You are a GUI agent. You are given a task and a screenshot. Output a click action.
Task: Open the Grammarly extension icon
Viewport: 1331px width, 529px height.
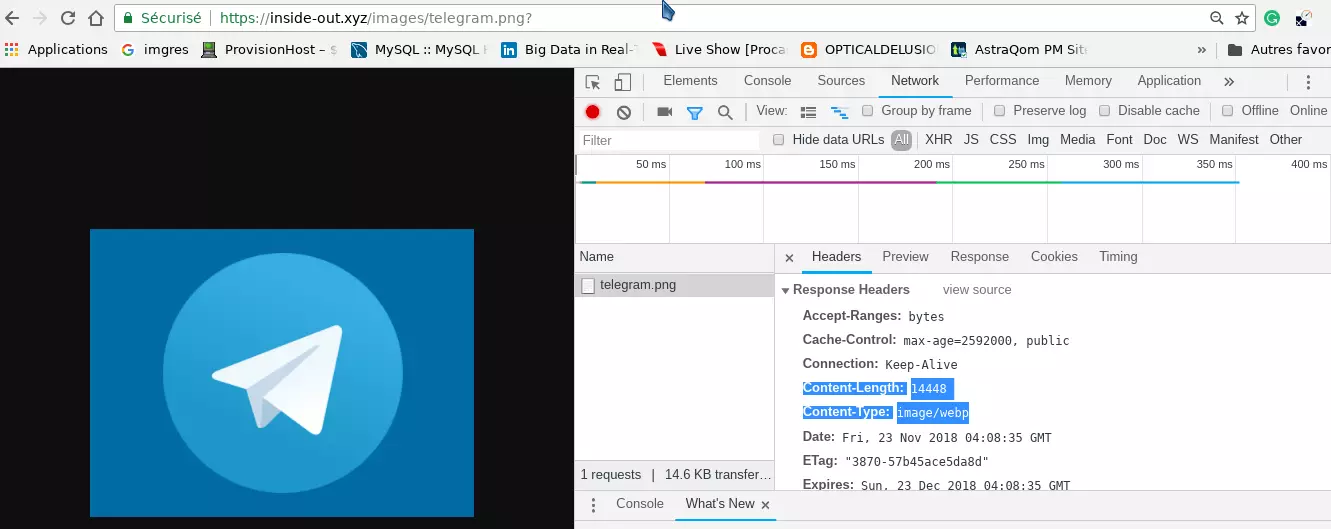pos(1272,18)
